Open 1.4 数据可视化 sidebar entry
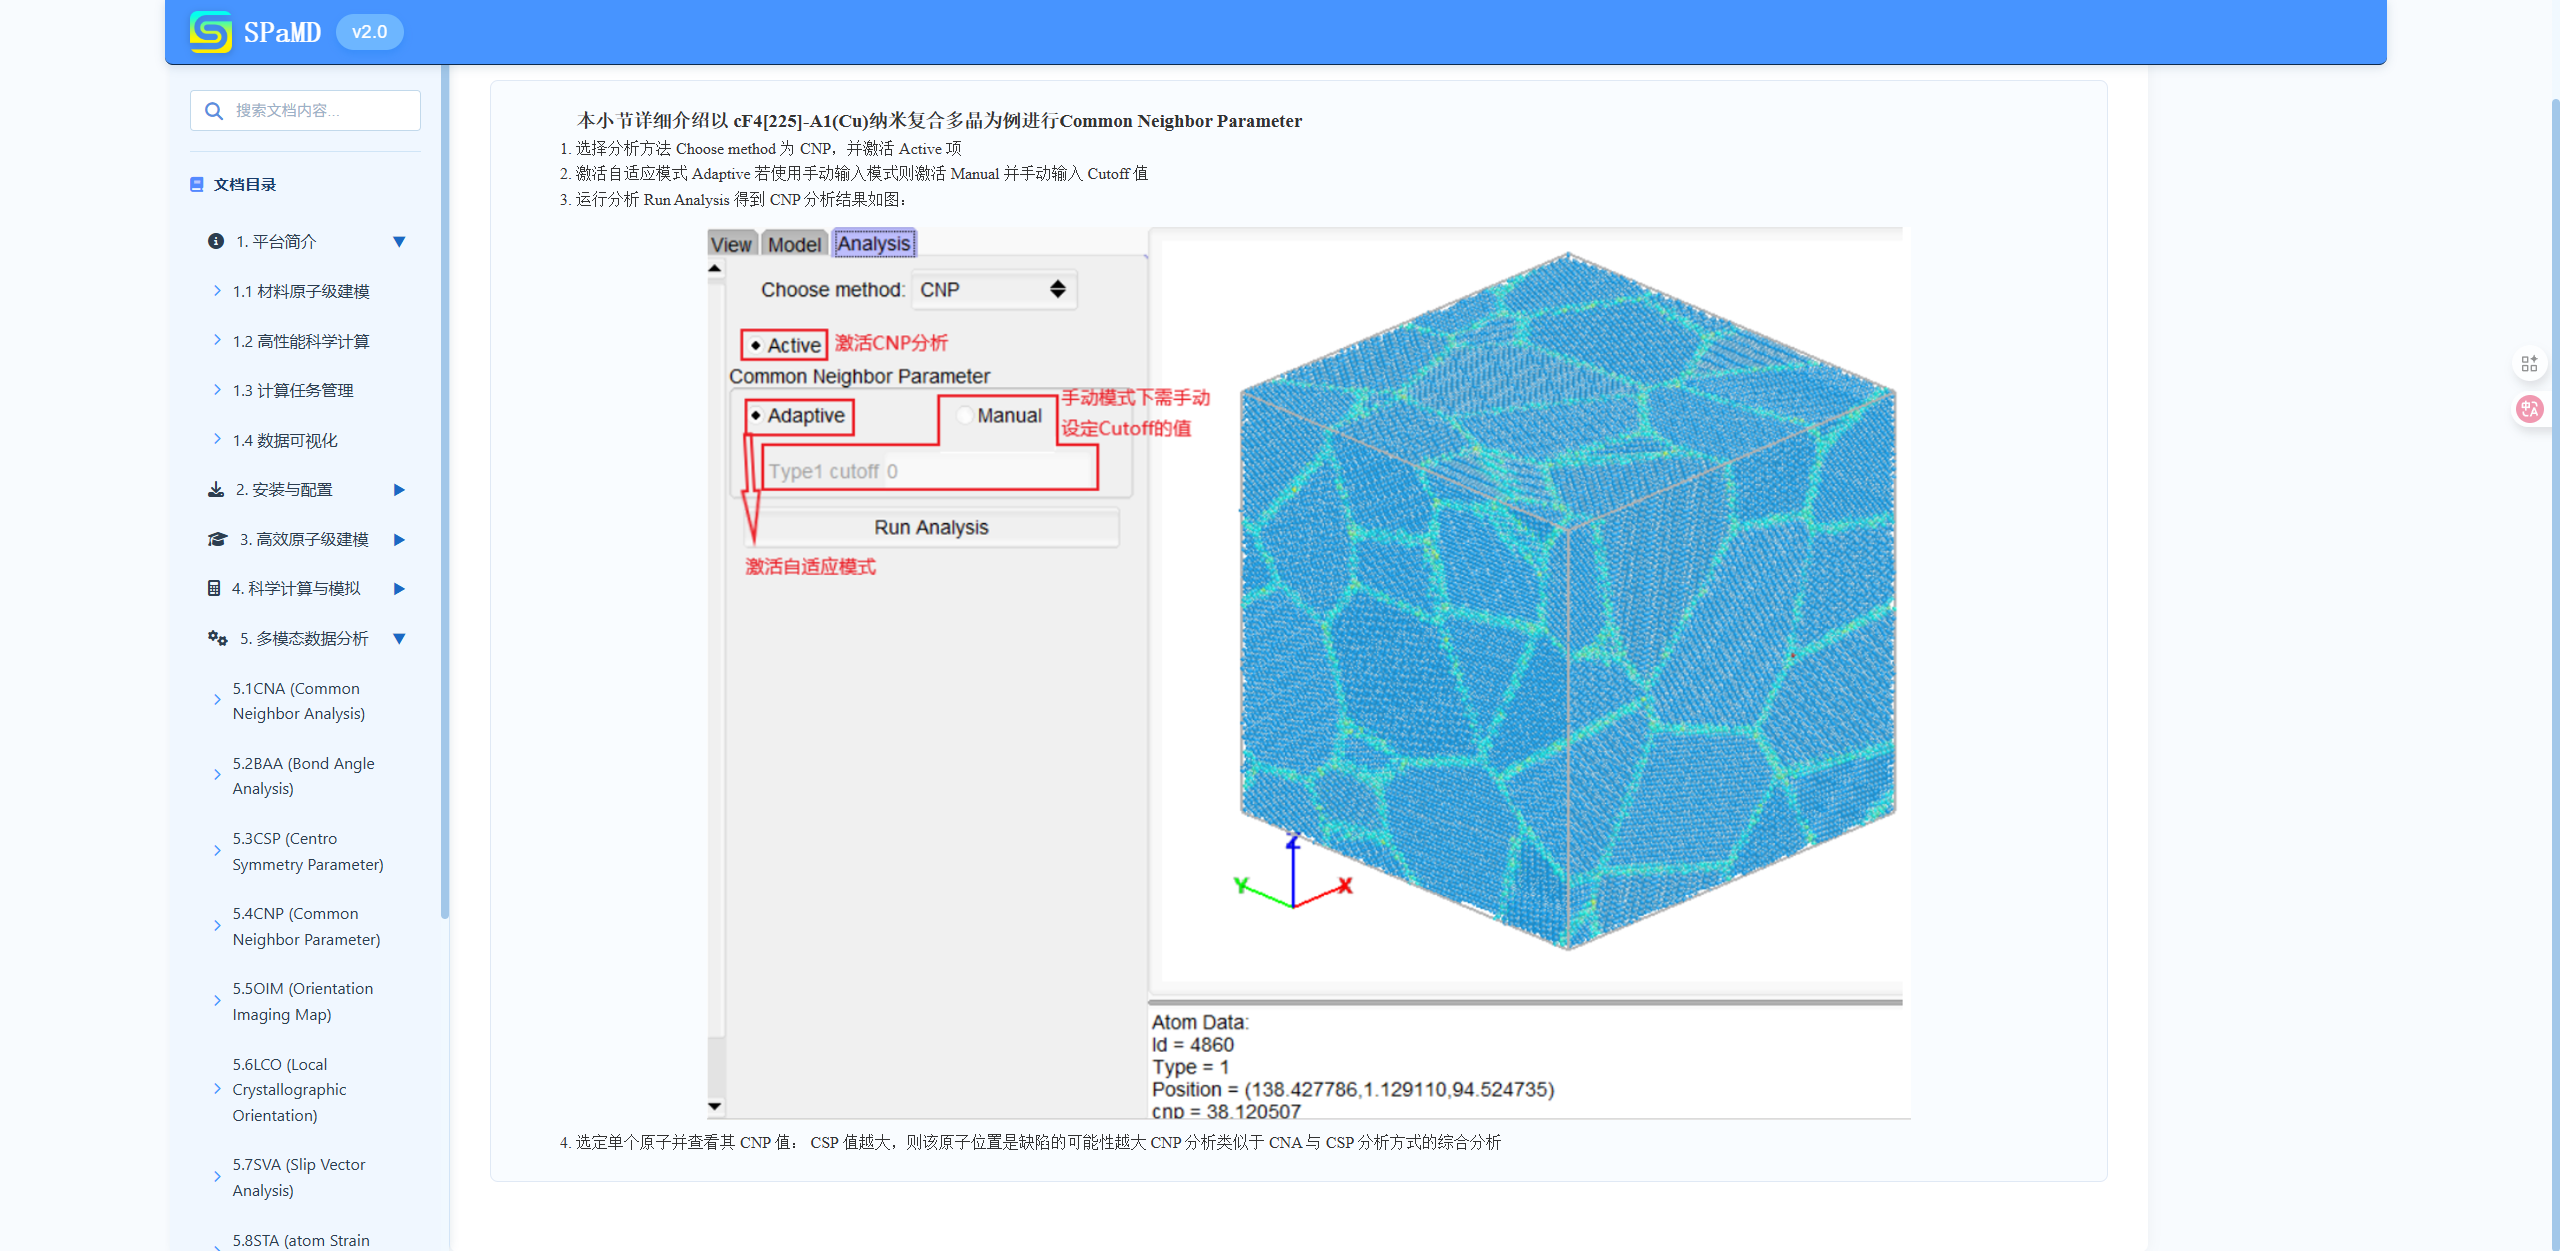The width and height of the screenshot is (2560, 1251). [285, 440]
